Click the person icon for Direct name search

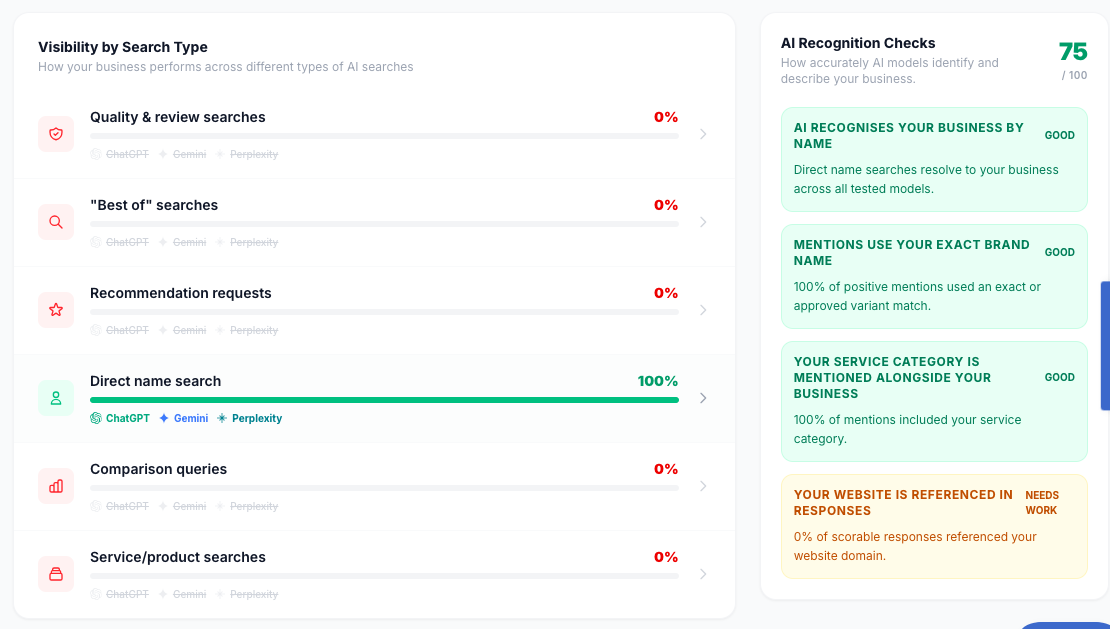coord(56,398)
